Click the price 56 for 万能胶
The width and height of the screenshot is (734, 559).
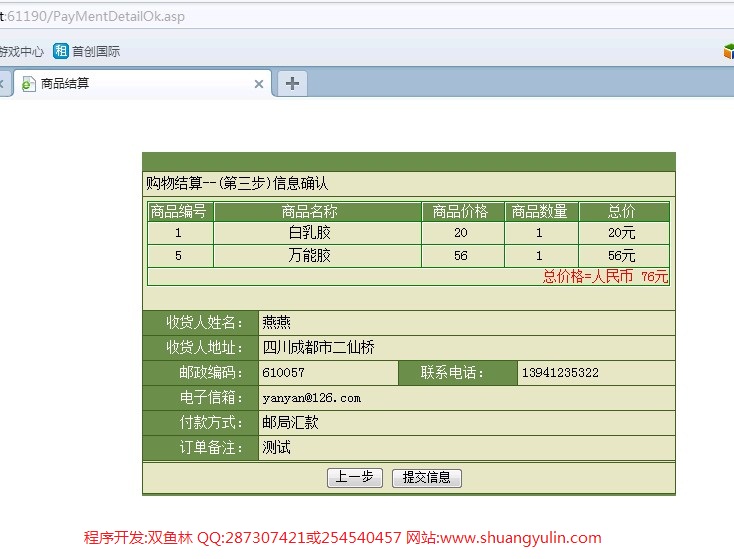click(461, 256)
